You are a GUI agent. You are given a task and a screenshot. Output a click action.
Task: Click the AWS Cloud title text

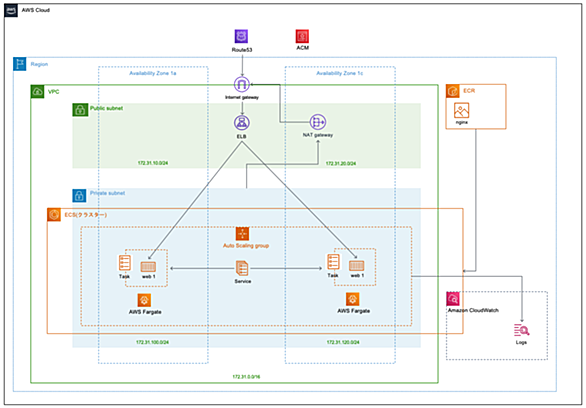tap(36, 10)
